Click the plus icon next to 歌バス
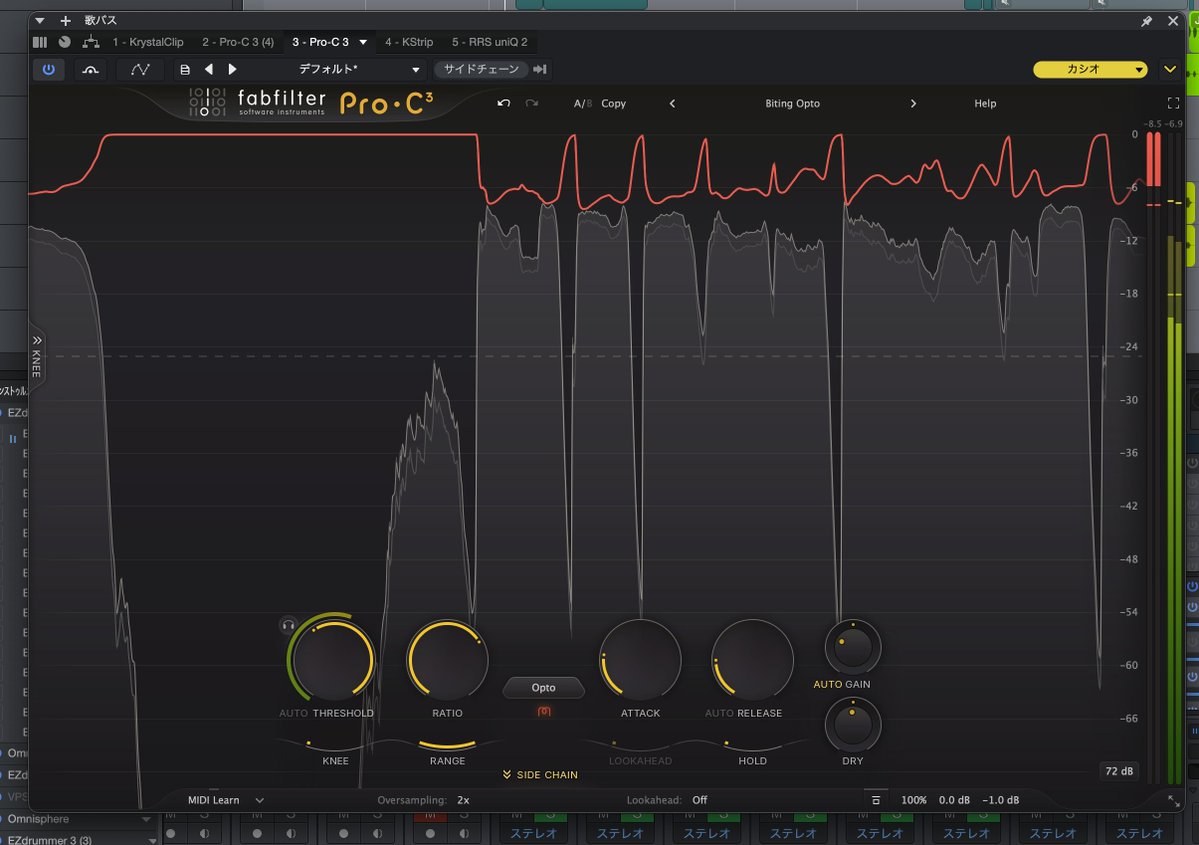The image size is (1199, 845). 66,21
